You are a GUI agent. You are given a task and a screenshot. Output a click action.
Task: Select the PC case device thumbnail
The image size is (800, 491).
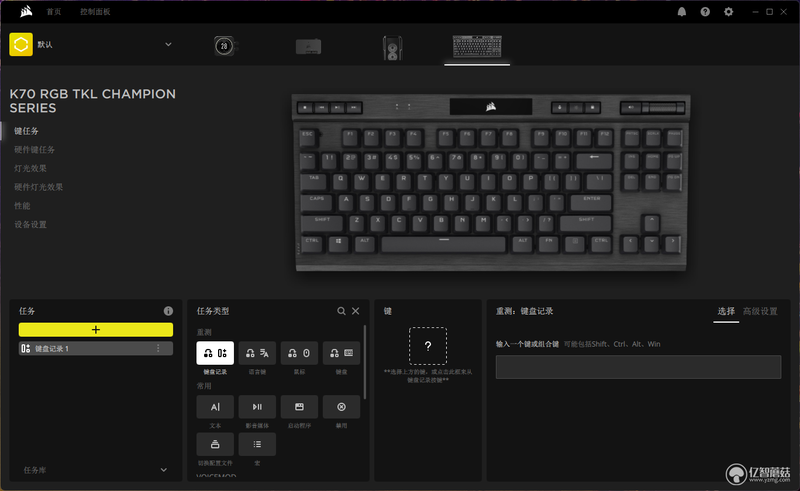tap(392, 47)
